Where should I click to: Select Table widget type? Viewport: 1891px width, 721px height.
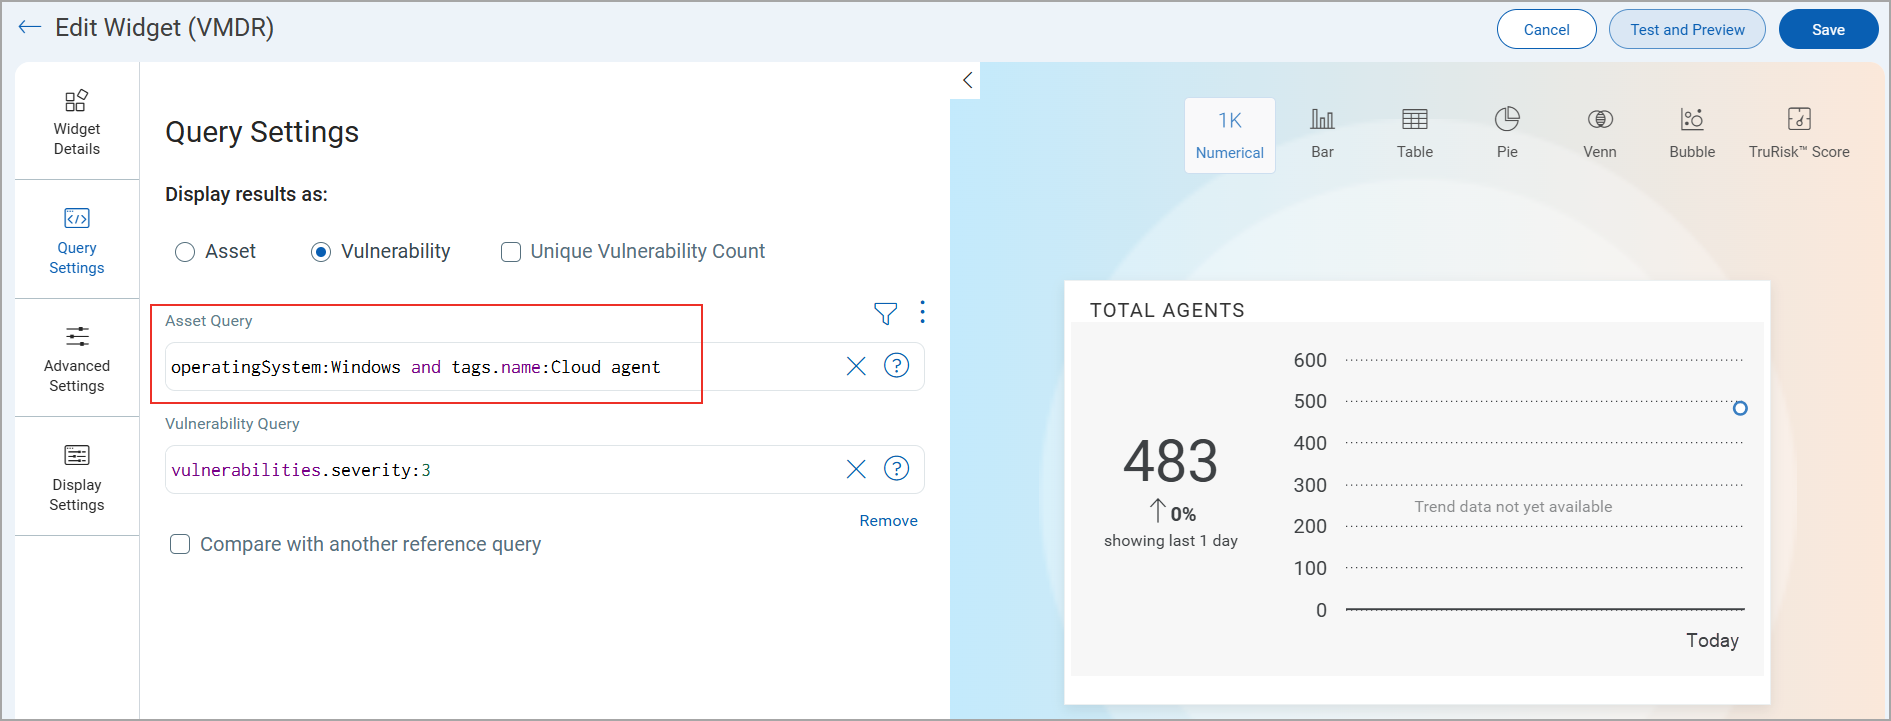point(1415,135)
